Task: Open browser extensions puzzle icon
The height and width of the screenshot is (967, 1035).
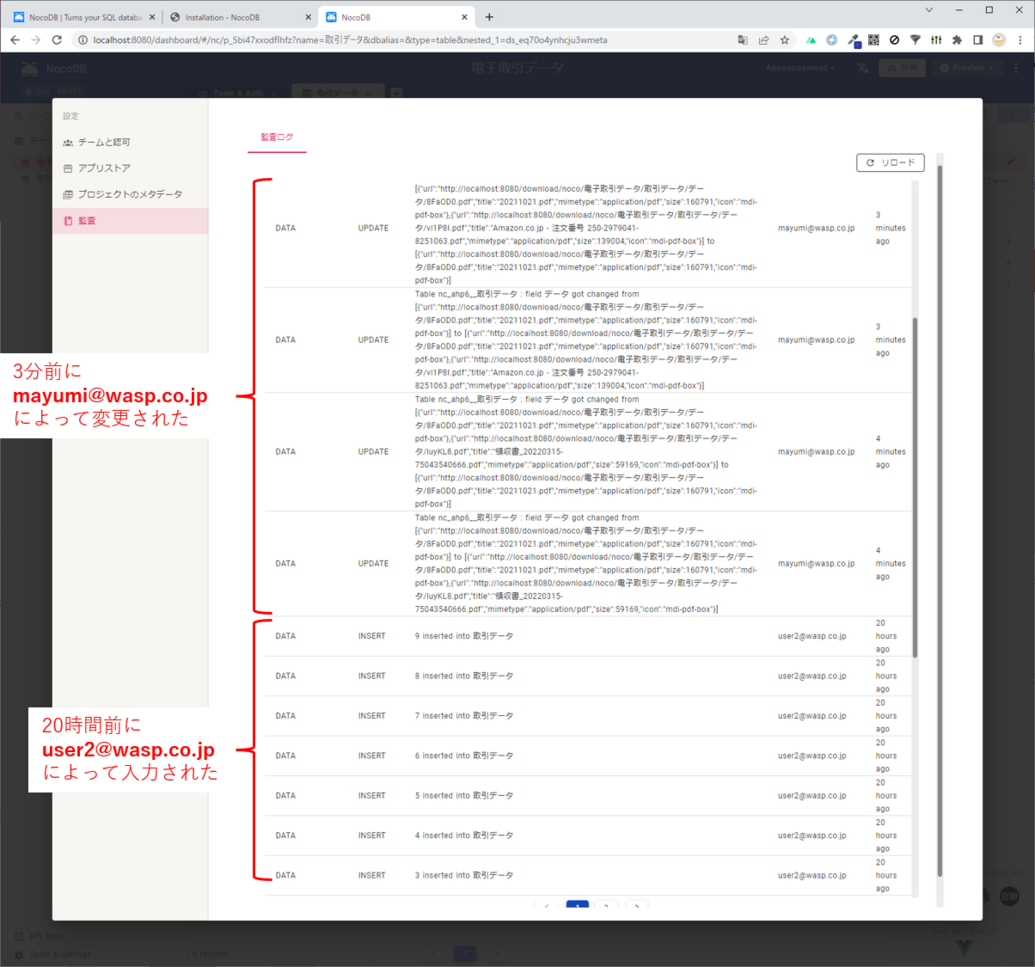Action: click(x=957, y=40)
